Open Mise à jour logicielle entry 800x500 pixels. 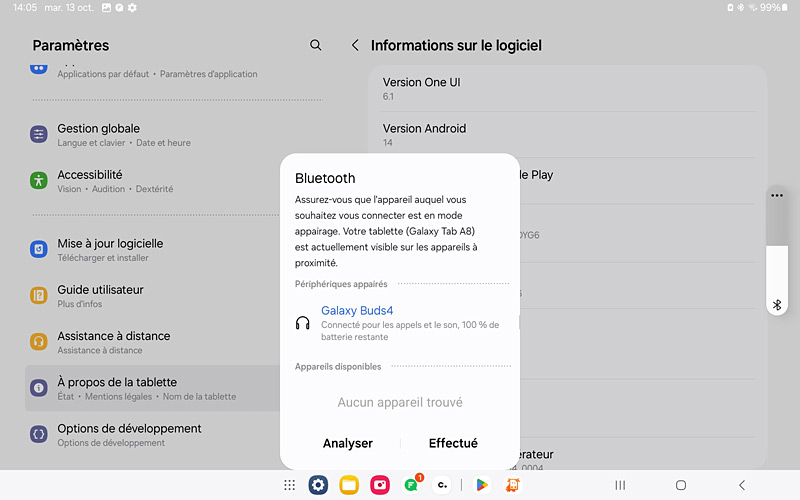[153, 249]
